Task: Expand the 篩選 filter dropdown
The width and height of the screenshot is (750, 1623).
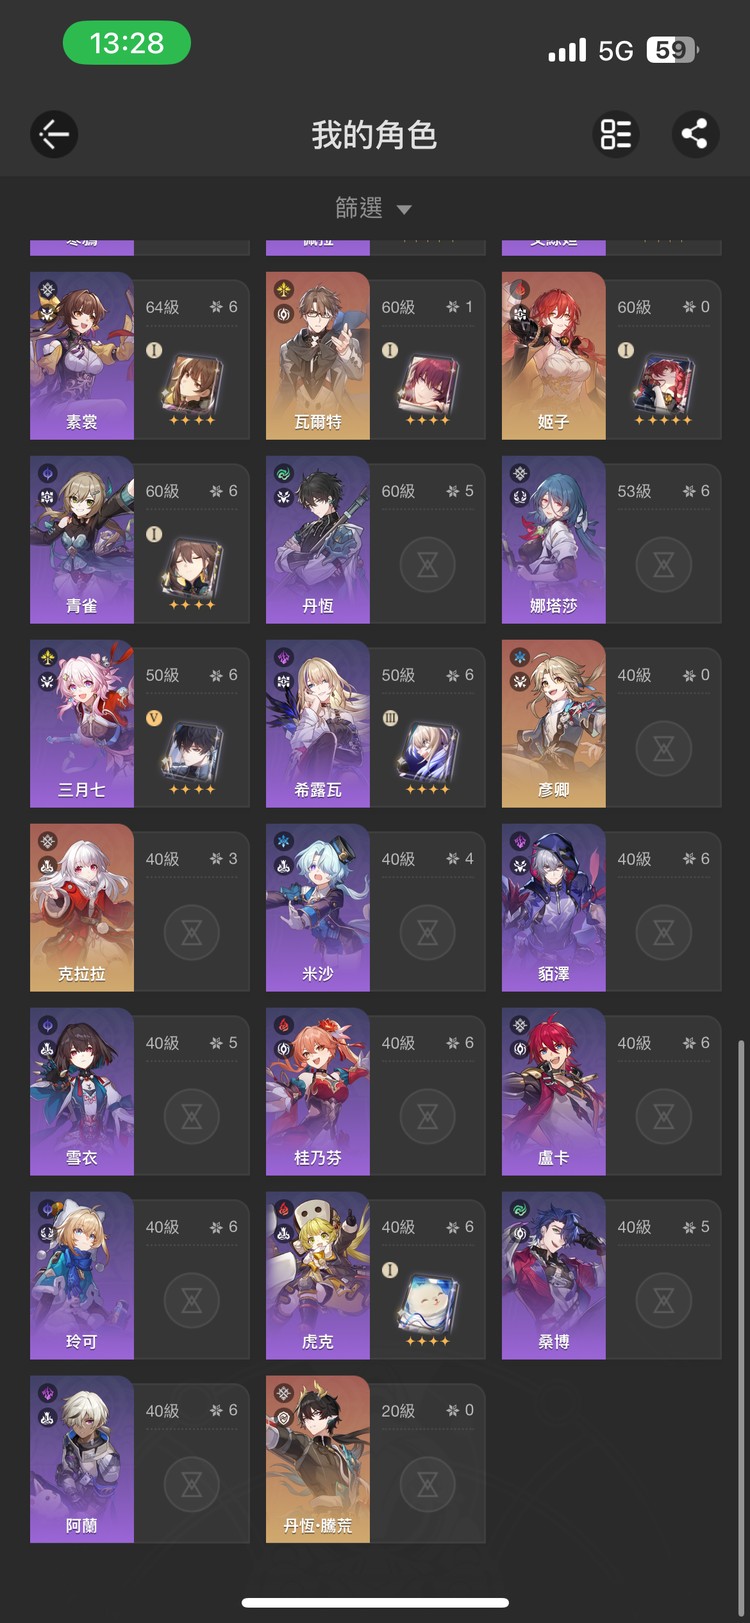Action: point(374,208)
